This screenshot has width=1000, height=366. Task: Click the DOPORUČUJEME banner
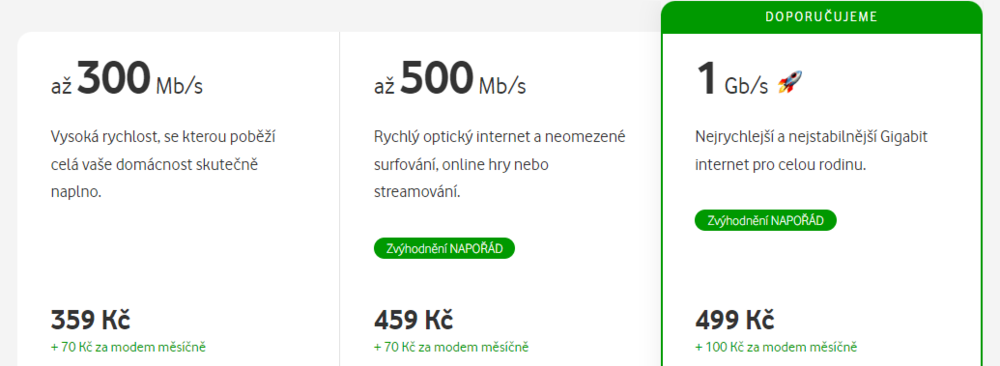[x=821, y=17]
